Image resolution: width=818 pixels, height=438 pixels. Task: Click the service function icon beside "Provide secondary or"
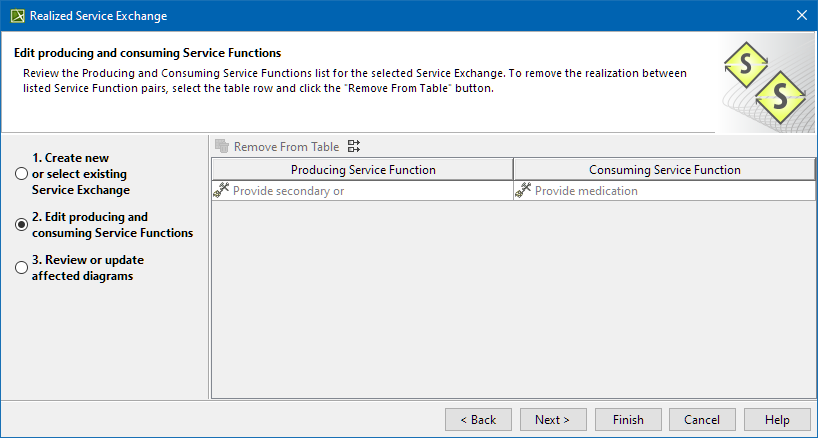click(x=222, y=190)
